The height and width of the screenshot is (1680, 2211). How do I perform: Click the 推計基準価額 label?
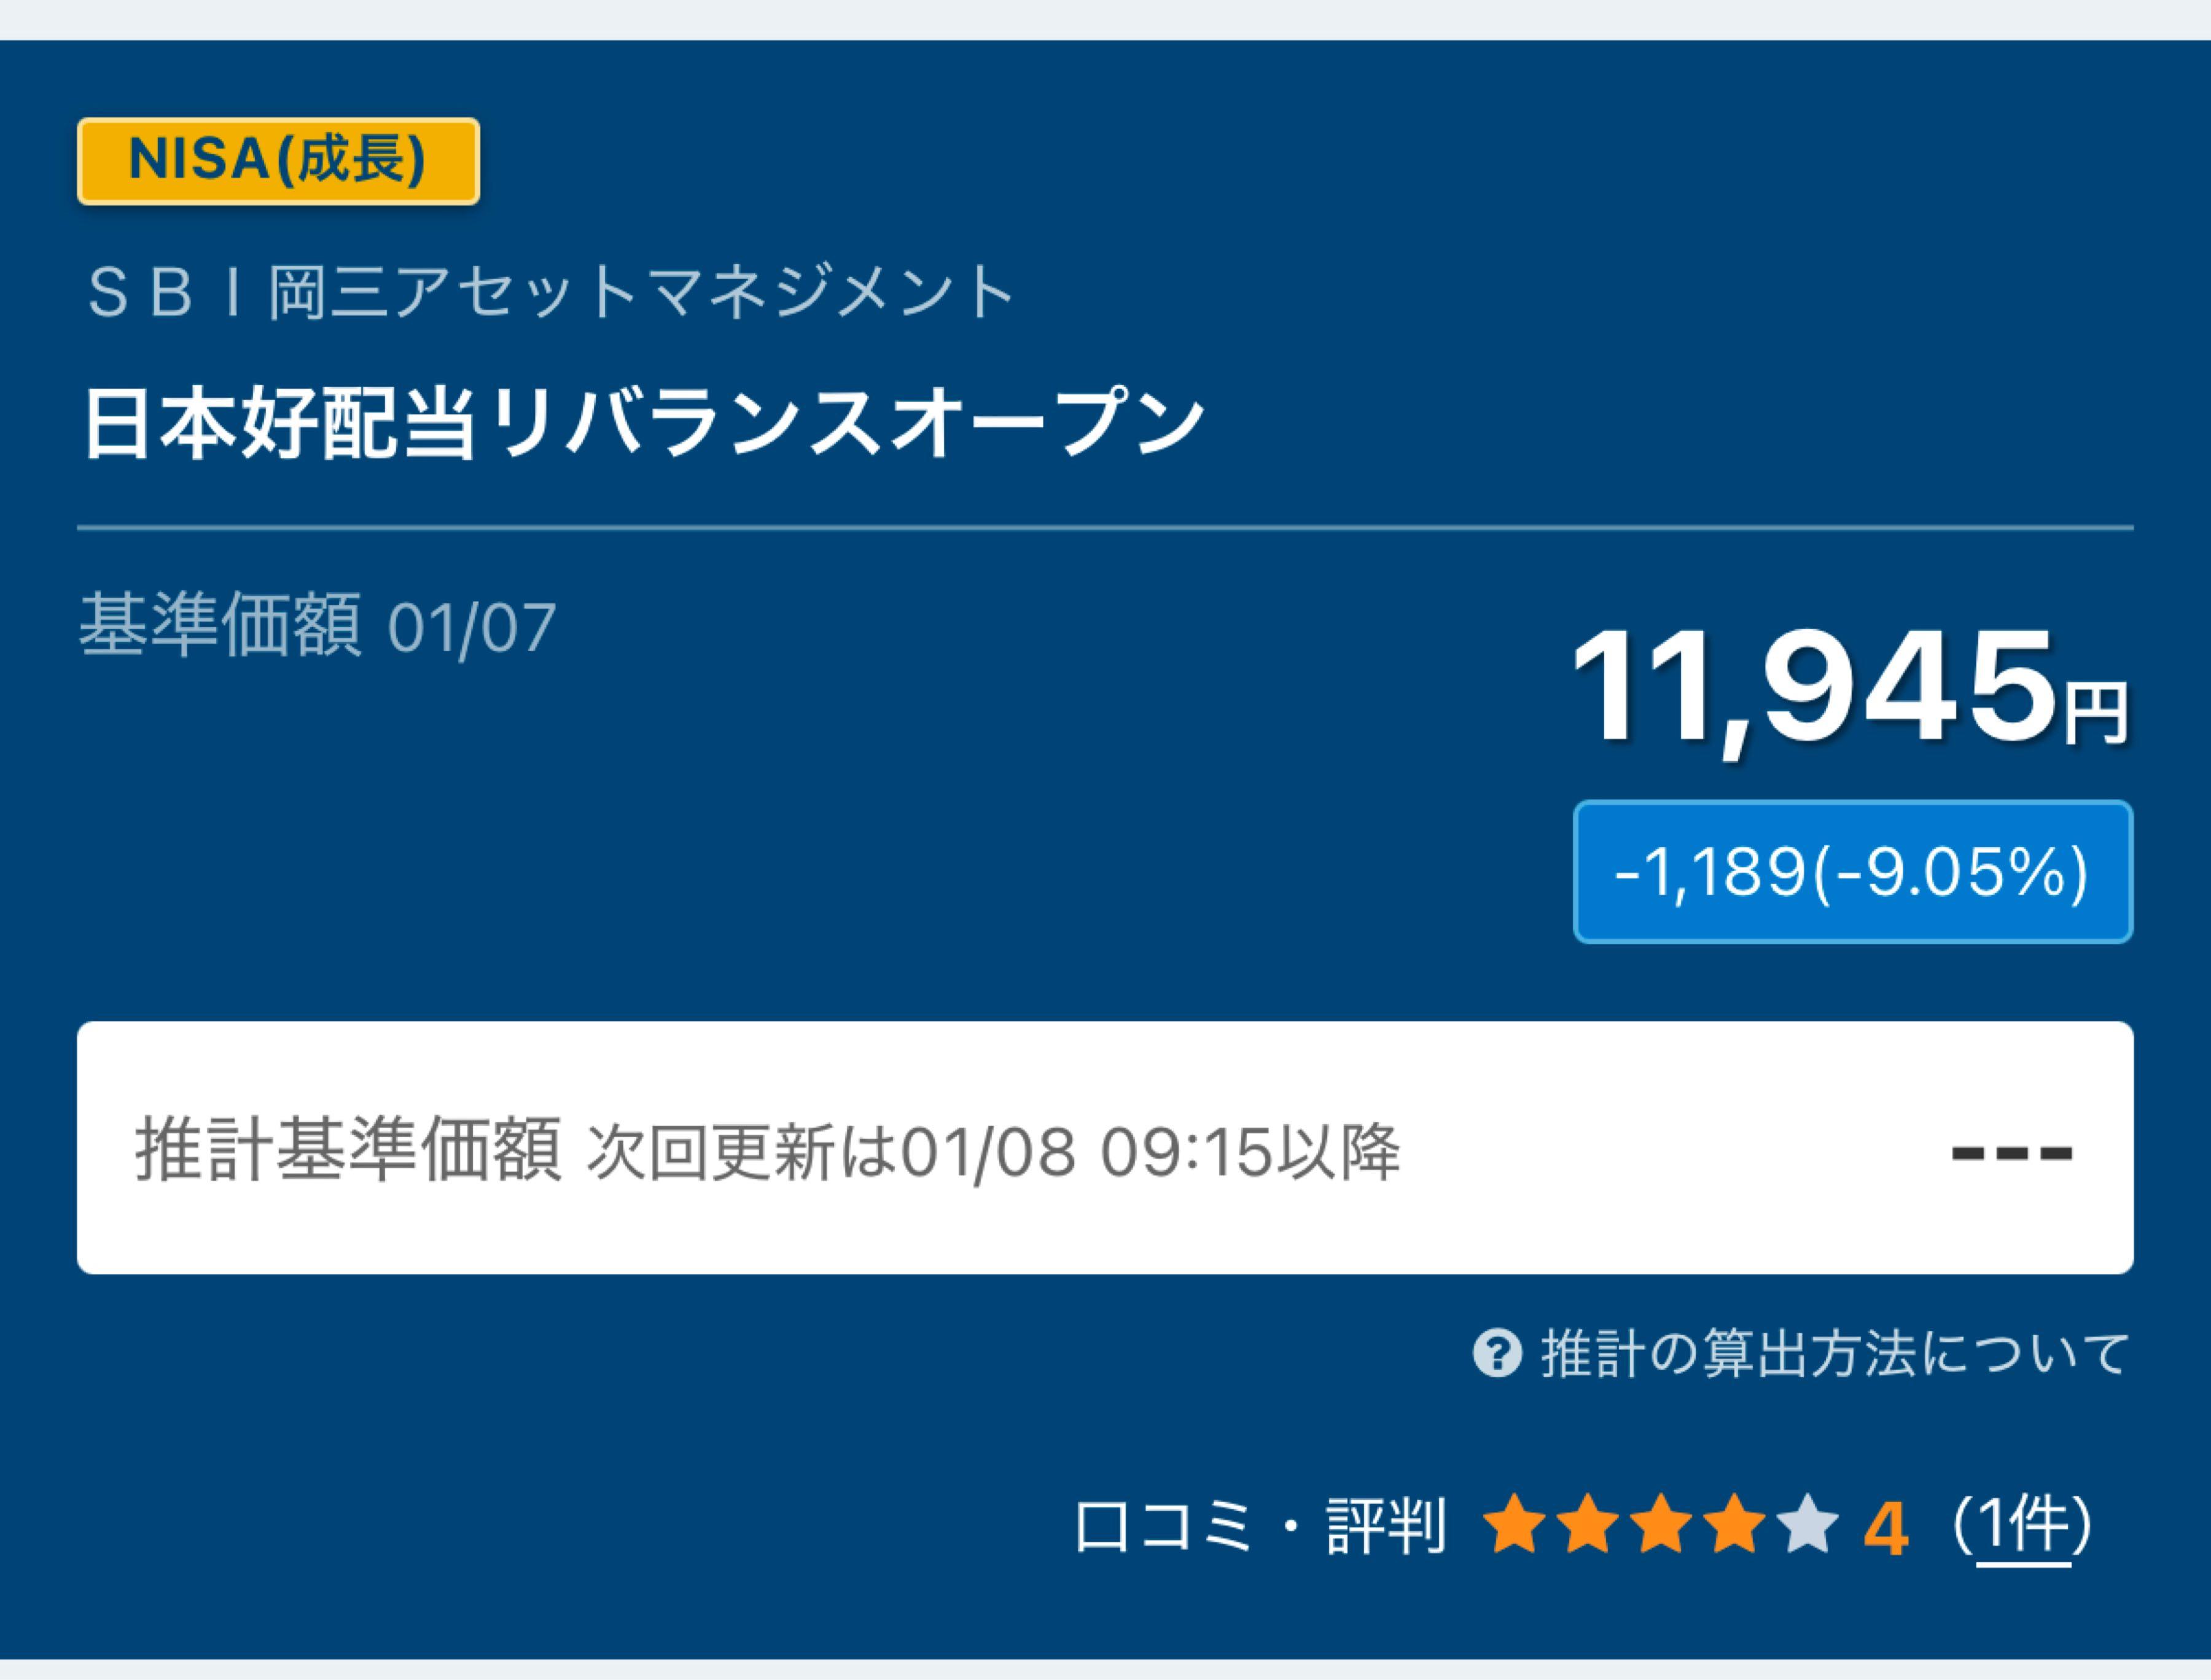coord(348,1150)
